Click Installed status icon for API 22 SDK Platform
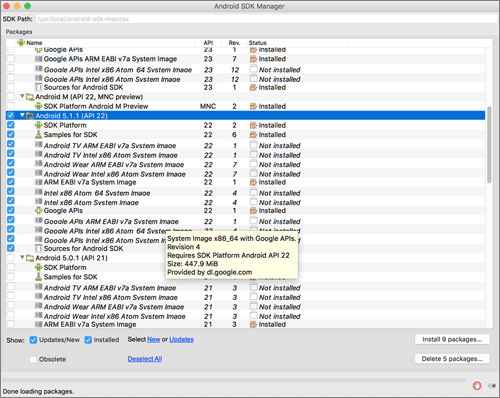 [253, 125]
